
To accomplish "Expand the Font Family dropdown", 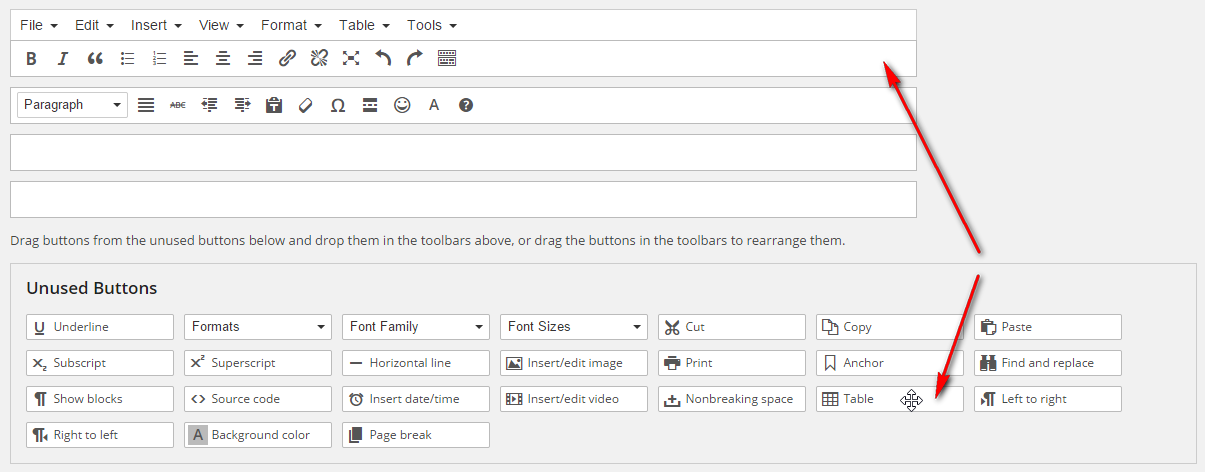I will pyautogui.click(x=415, y=327).
